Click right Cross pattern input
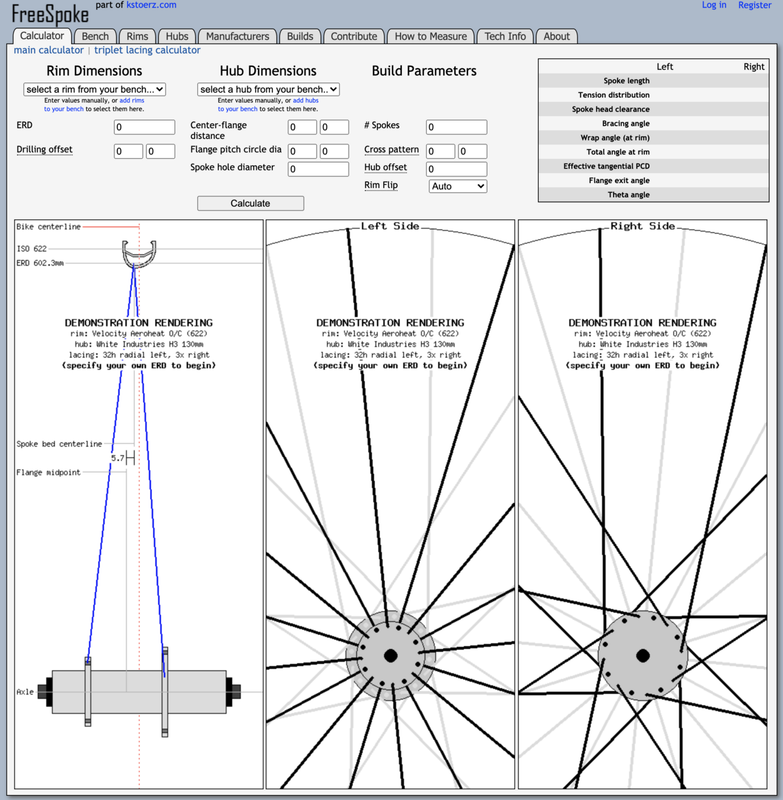 point(472,152)
